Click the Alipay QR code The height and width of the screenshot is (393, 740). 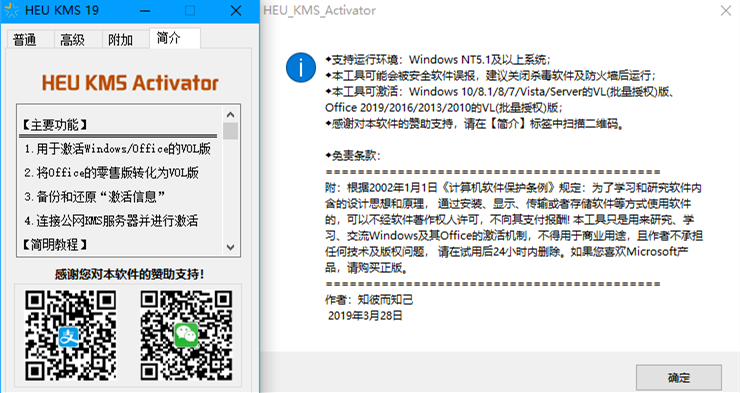click(70, 335)
